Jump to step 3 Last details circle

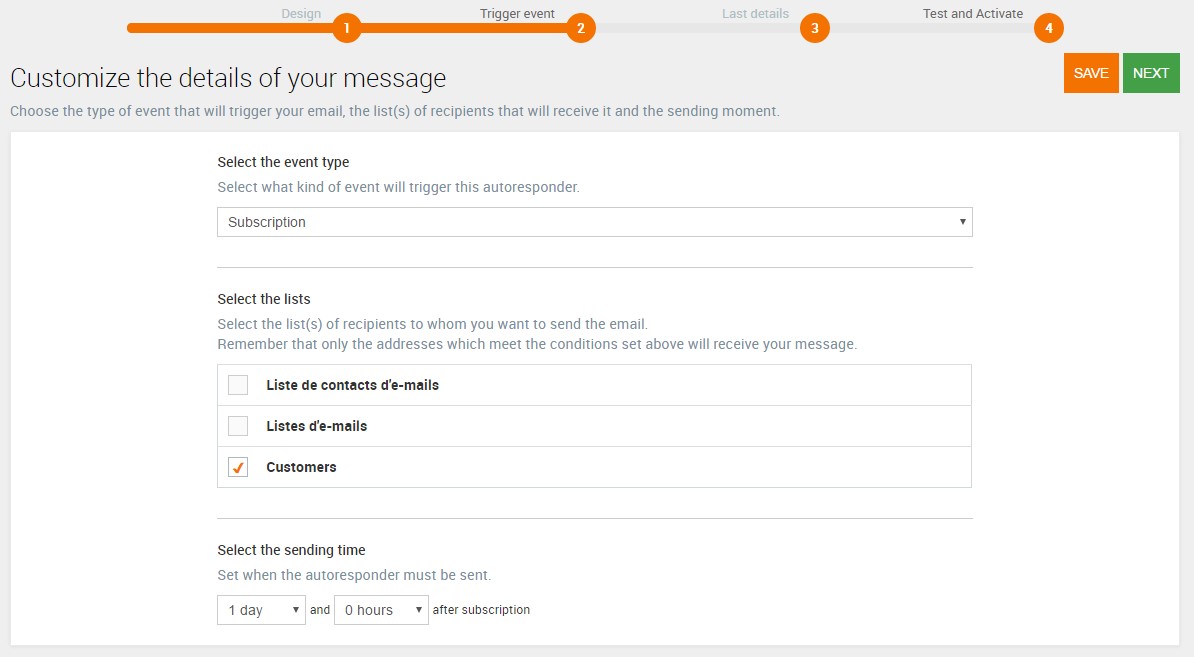pos(814,28)
